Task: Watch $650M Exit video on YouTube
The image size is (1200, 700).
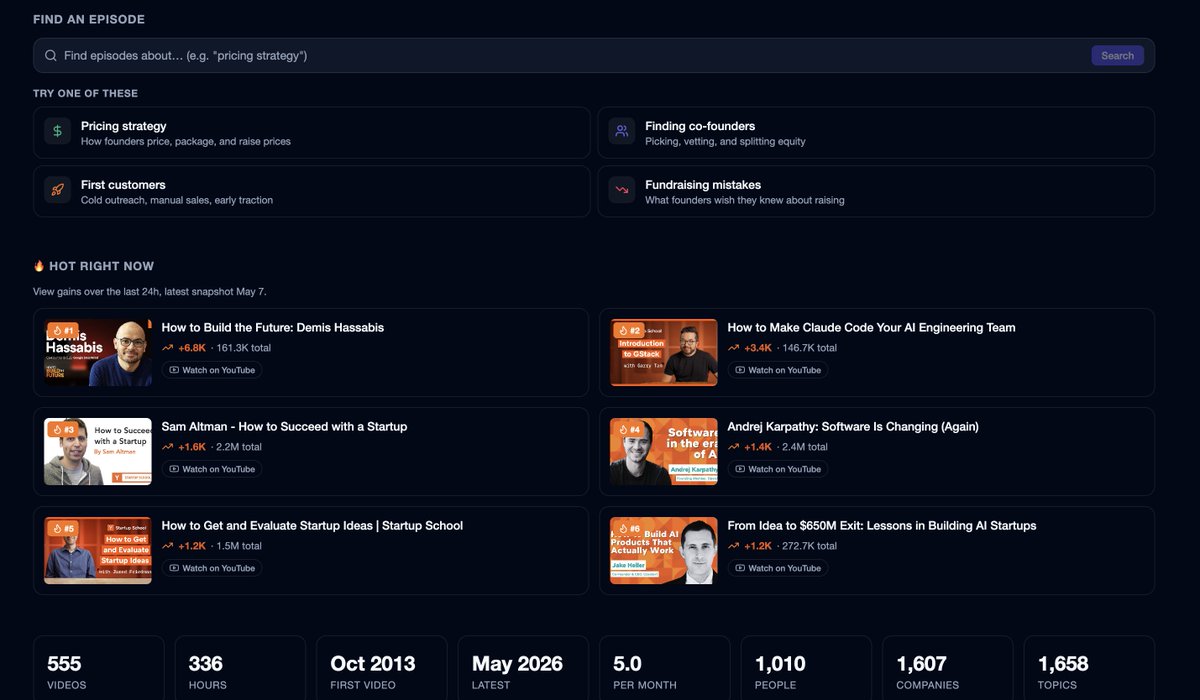Action: [778, 568]
